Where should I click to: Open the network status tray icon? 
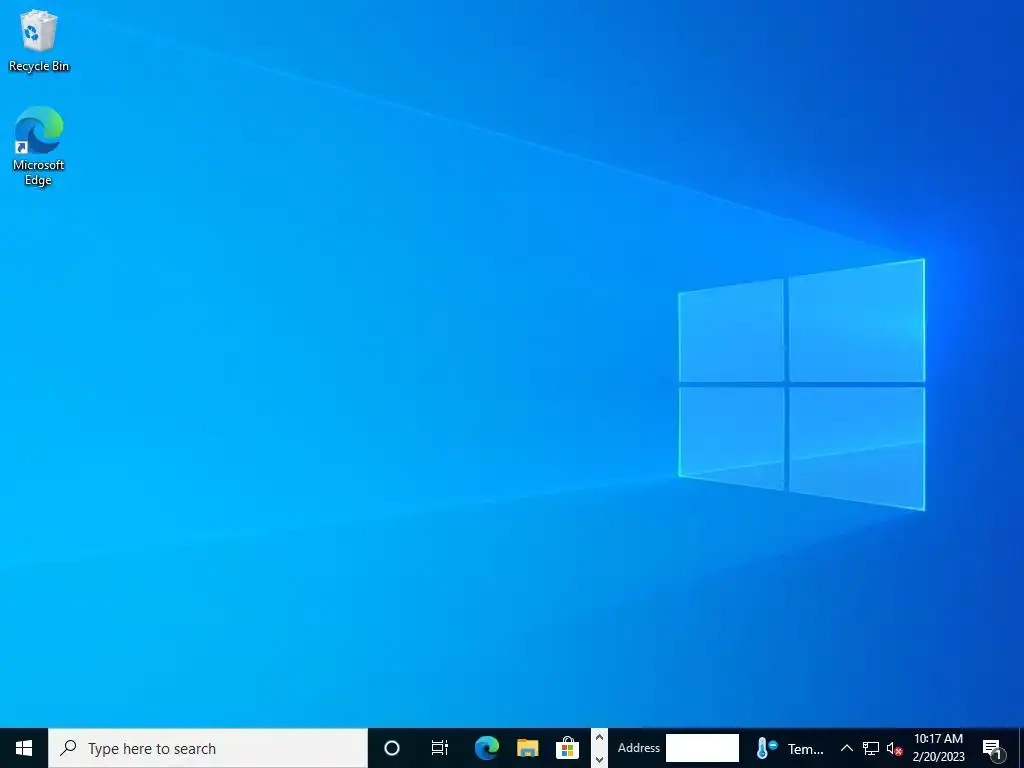point(871,748)
